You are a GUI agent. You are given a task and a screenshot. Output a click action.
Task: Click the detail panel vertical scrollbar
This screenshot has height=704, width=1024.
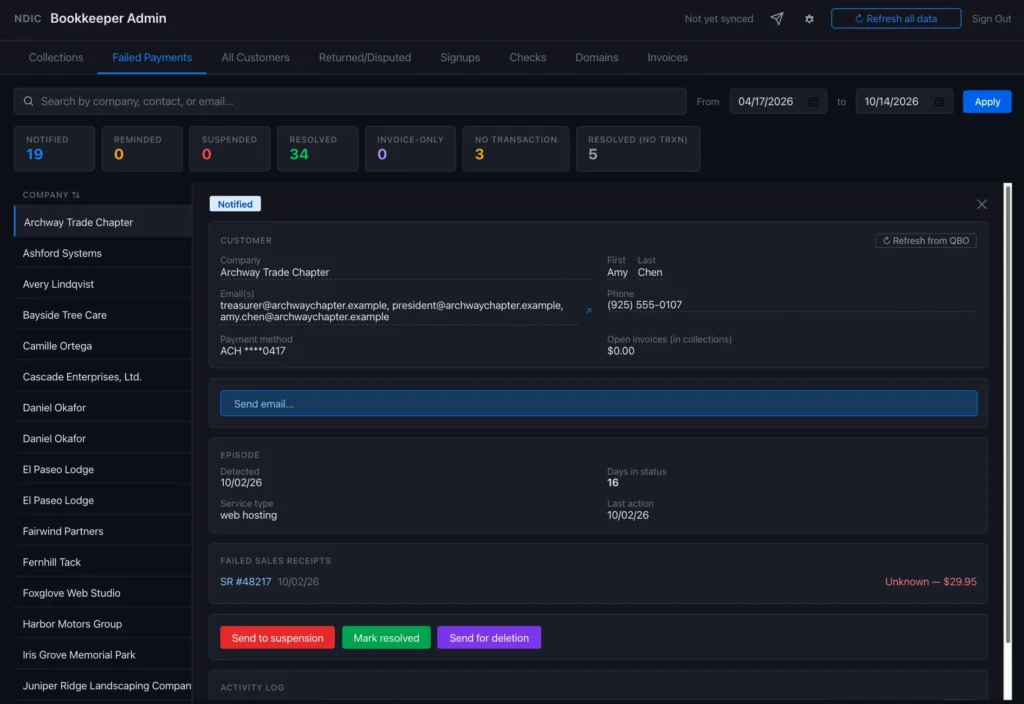[1007, 413]
